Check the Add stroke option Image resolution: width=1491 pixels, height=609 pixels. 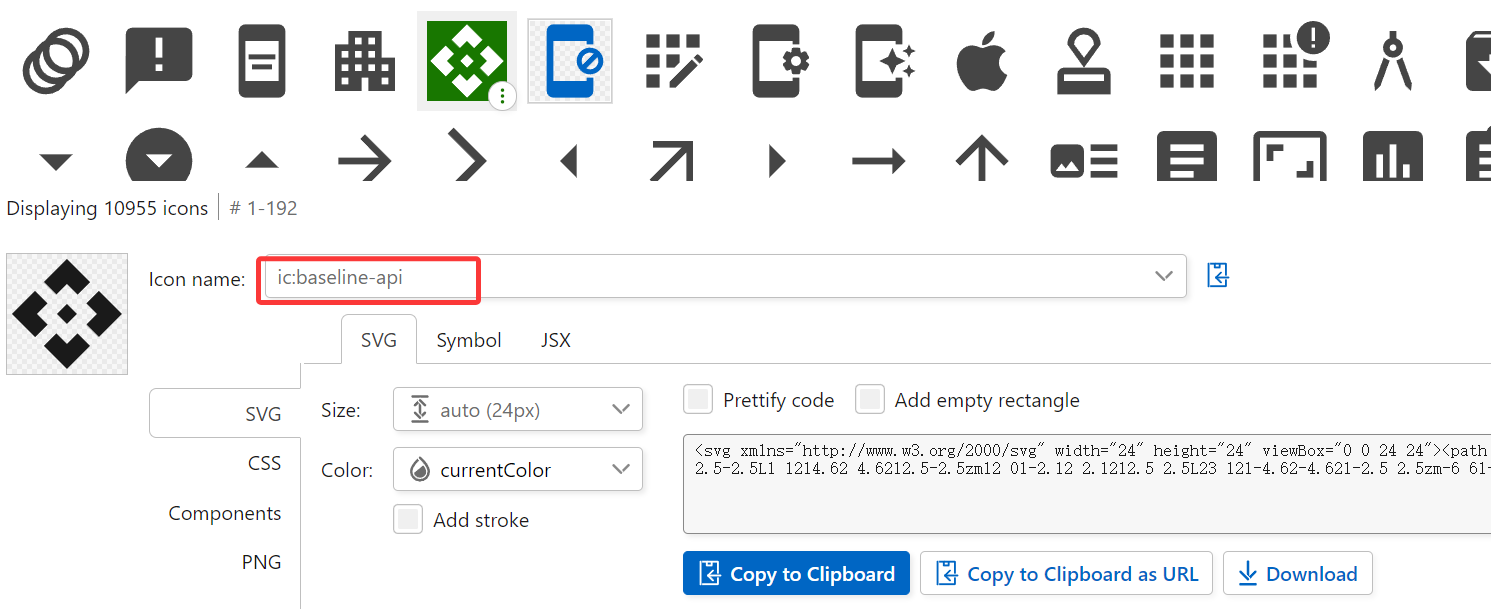click(x=408, y=520)
